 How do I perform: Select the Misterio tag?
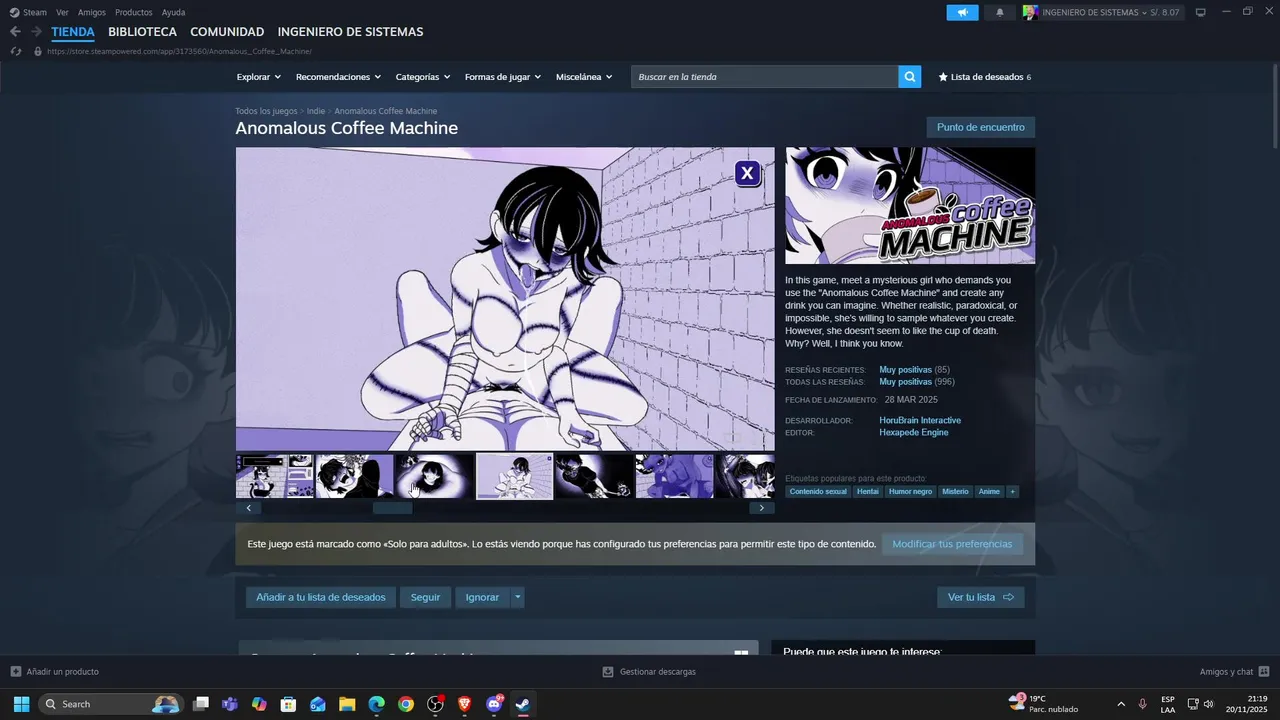955,492
